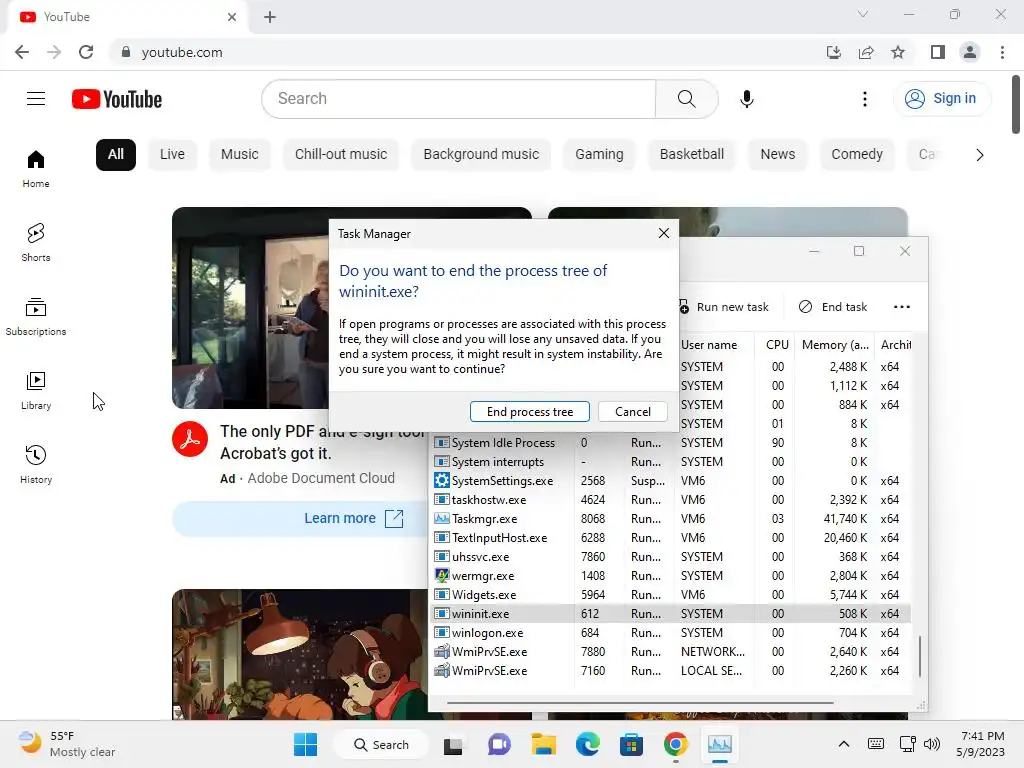Click the Adobe Acrobat channel avatar

click(190, 439)
